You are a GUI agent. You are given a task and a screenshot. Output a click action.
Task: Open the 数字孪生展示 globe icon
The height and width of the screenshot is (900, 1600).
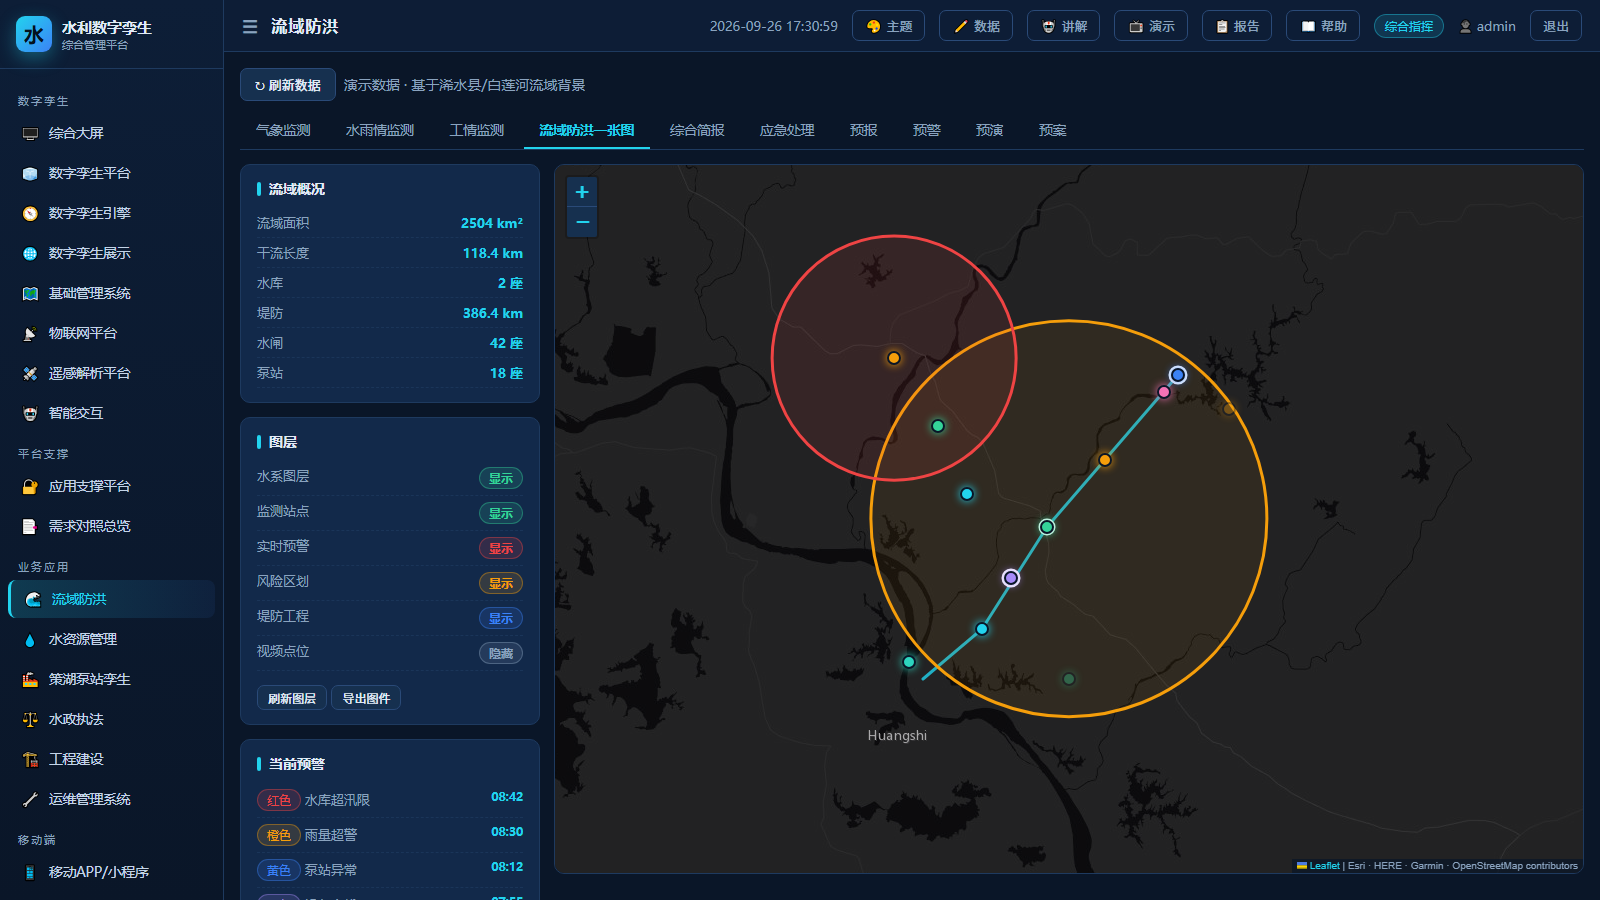click(x=30, y=254)
